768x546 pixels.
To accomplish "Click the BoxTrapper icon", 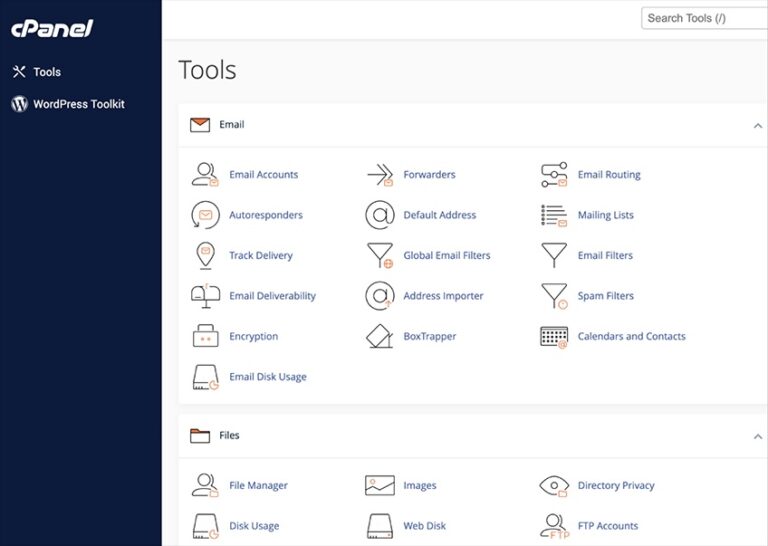I will click(380, 337).
